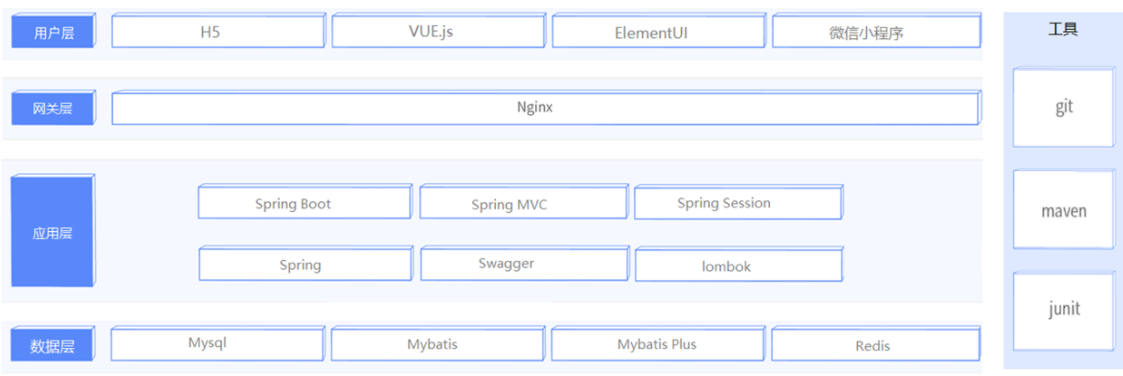1123x376 pixels.
Task: Click the blue 应用层 label
Action: click(53, 231)
